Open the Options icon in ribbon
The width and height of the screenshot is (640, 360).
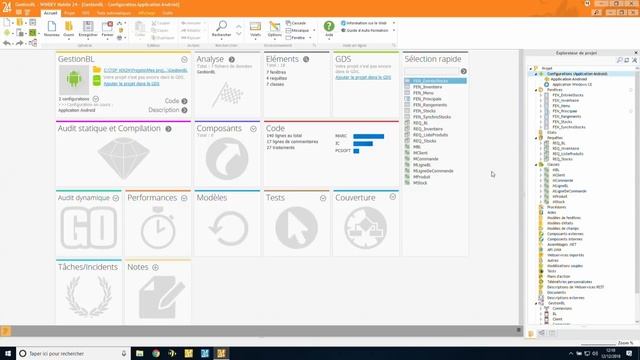[275, 27]
